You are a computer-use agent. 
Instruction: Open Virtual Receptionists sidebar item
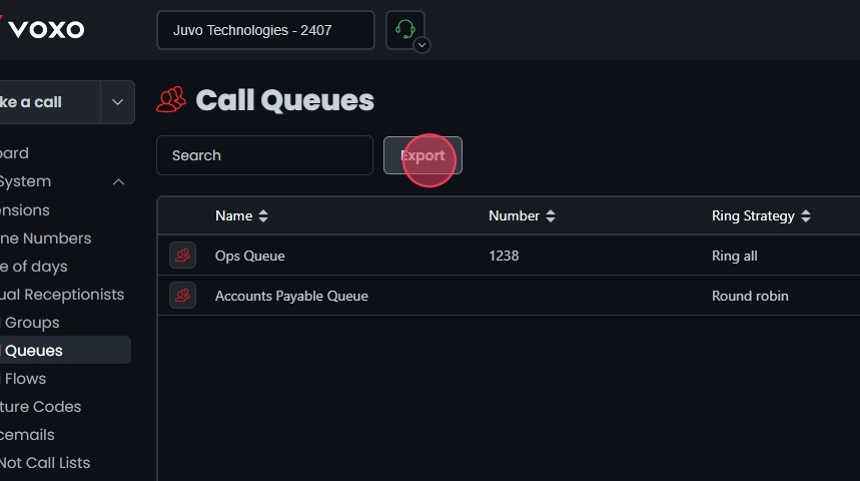[60, 295]
